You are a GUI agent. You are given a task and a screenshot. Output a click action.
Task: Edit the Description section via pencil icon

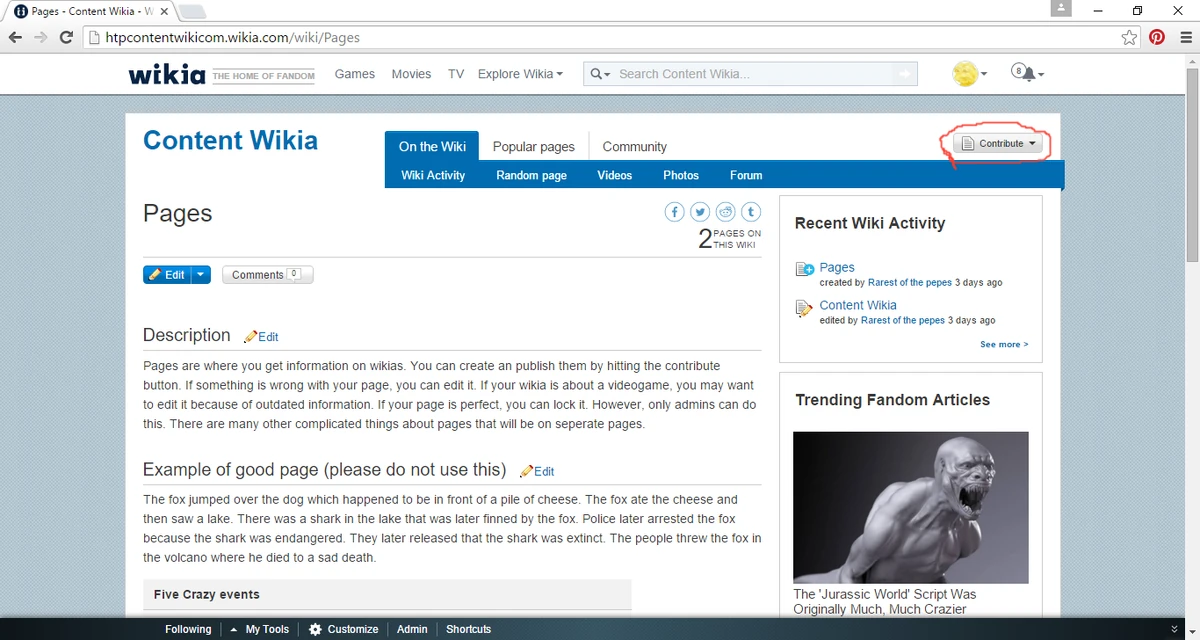[260, 336]
